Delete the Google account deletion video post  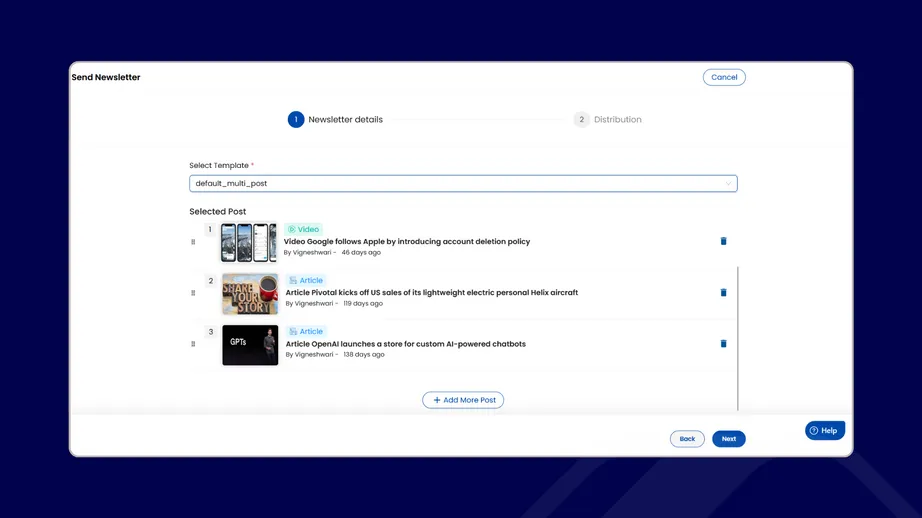coord(723,241)
